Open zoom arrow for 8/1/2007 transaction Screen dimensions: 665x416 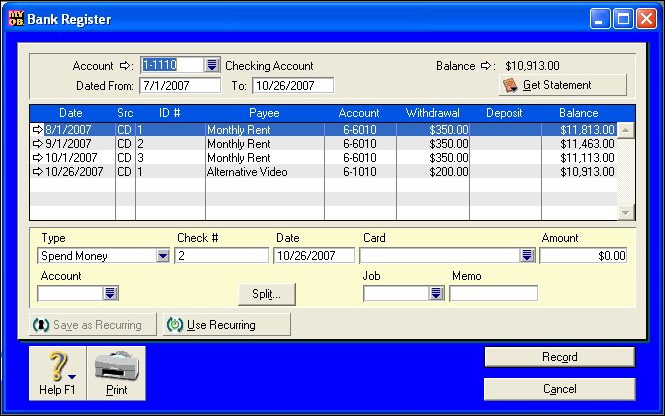38,129
